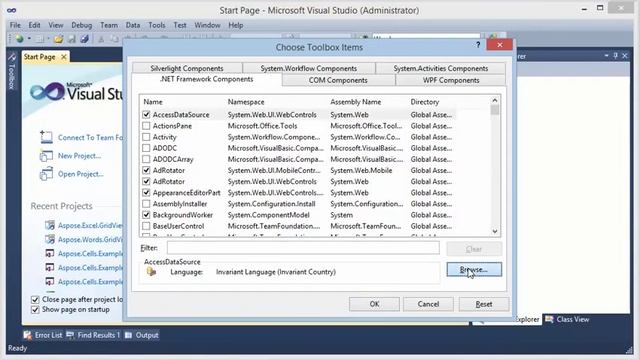Open the Add New Item dropdown arrow
Viewport: 640px width, 360px height.
click(48, 39)
